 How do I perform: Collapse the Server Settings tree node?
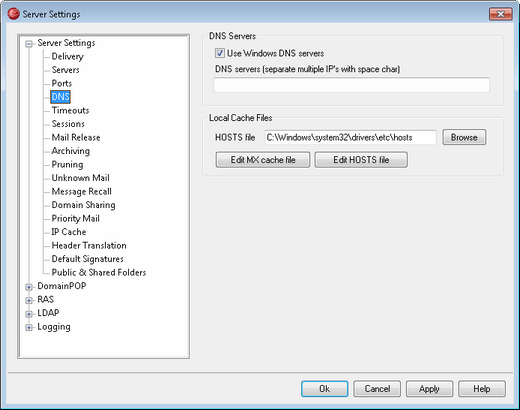pyautogui.click(x=29, y=44)
